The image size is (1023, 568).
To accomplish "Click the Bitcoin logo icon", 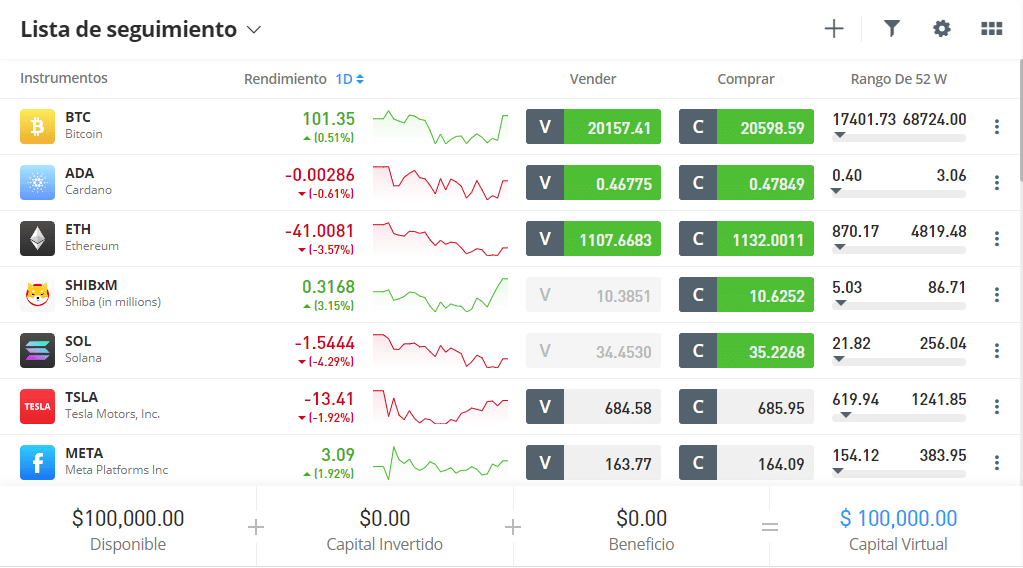I will point(37,127).
